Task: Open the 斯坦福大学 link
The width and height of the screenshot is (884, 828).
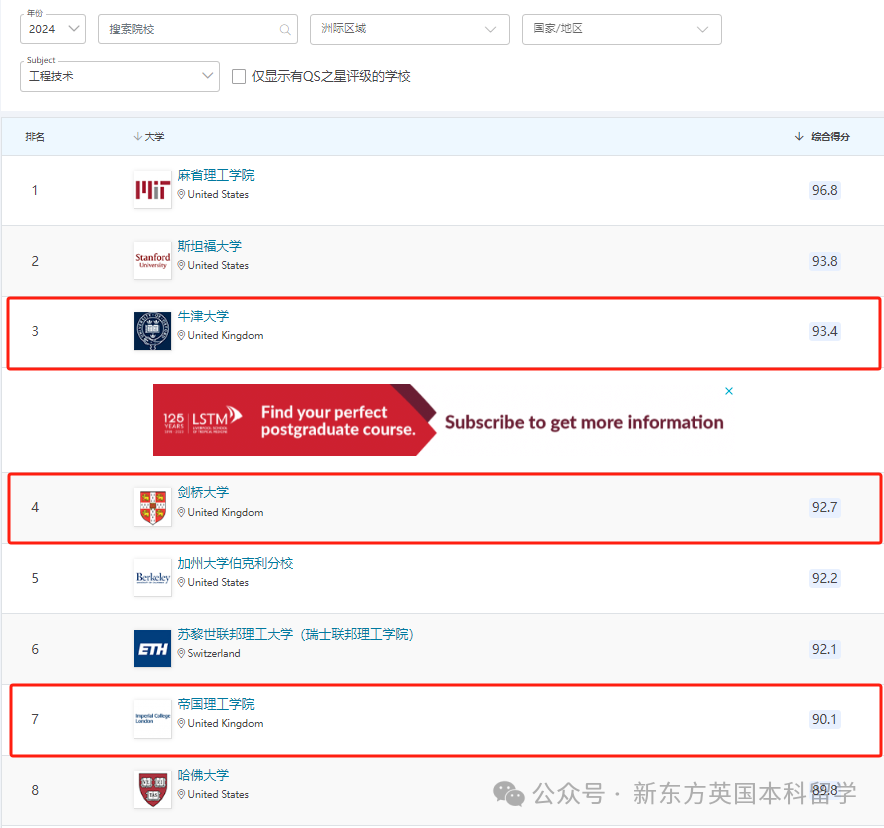Action: click(x=210, y=246)
